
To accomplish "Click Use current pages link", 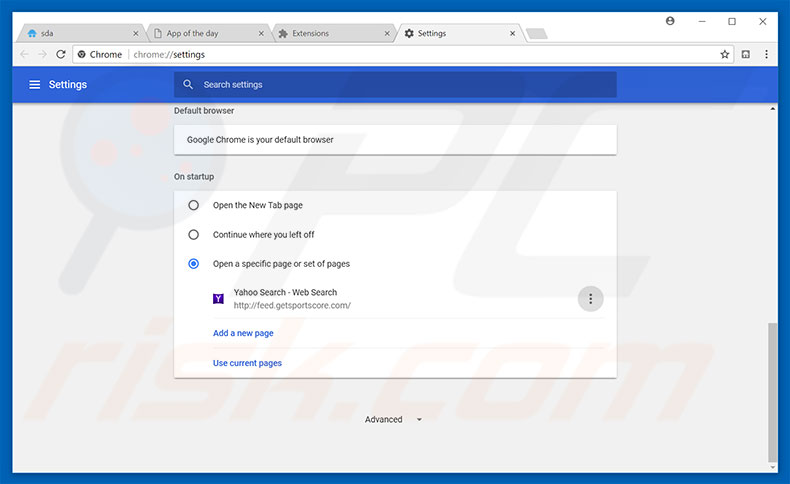I will [247, 363].
